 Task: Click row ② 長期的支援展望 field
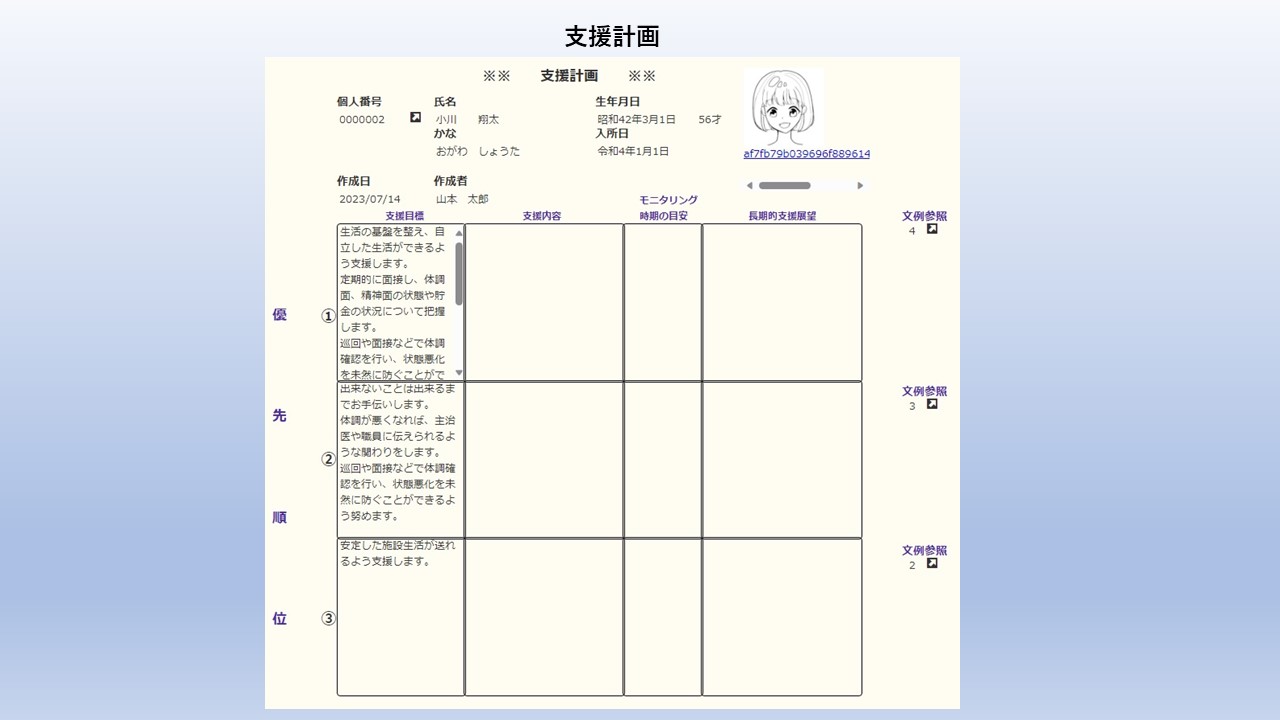(782, 460)
